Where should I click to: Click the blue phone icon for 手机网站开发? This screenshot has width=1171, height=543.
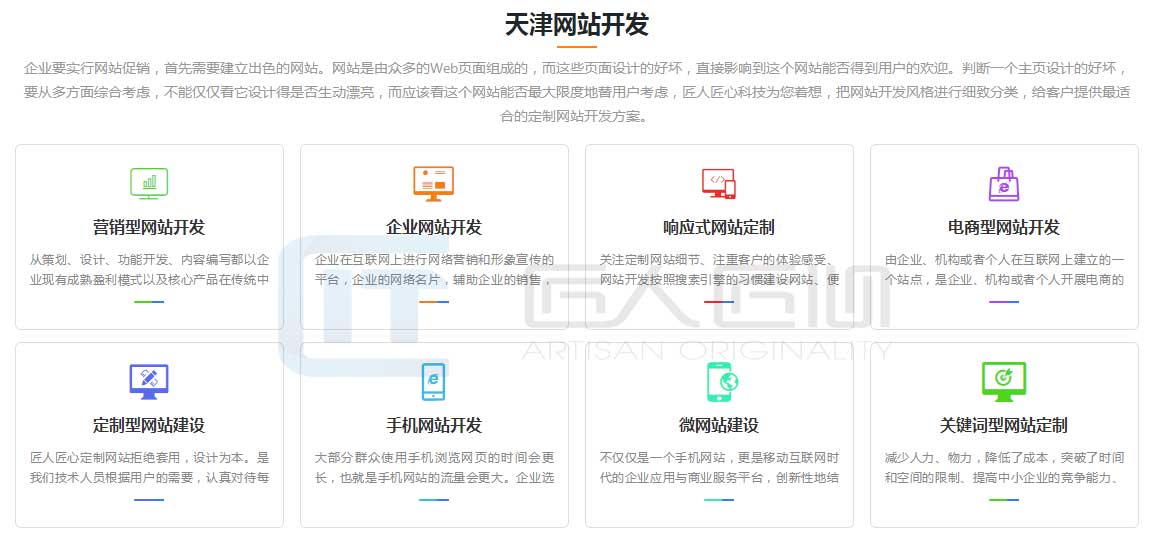[434, 382]
